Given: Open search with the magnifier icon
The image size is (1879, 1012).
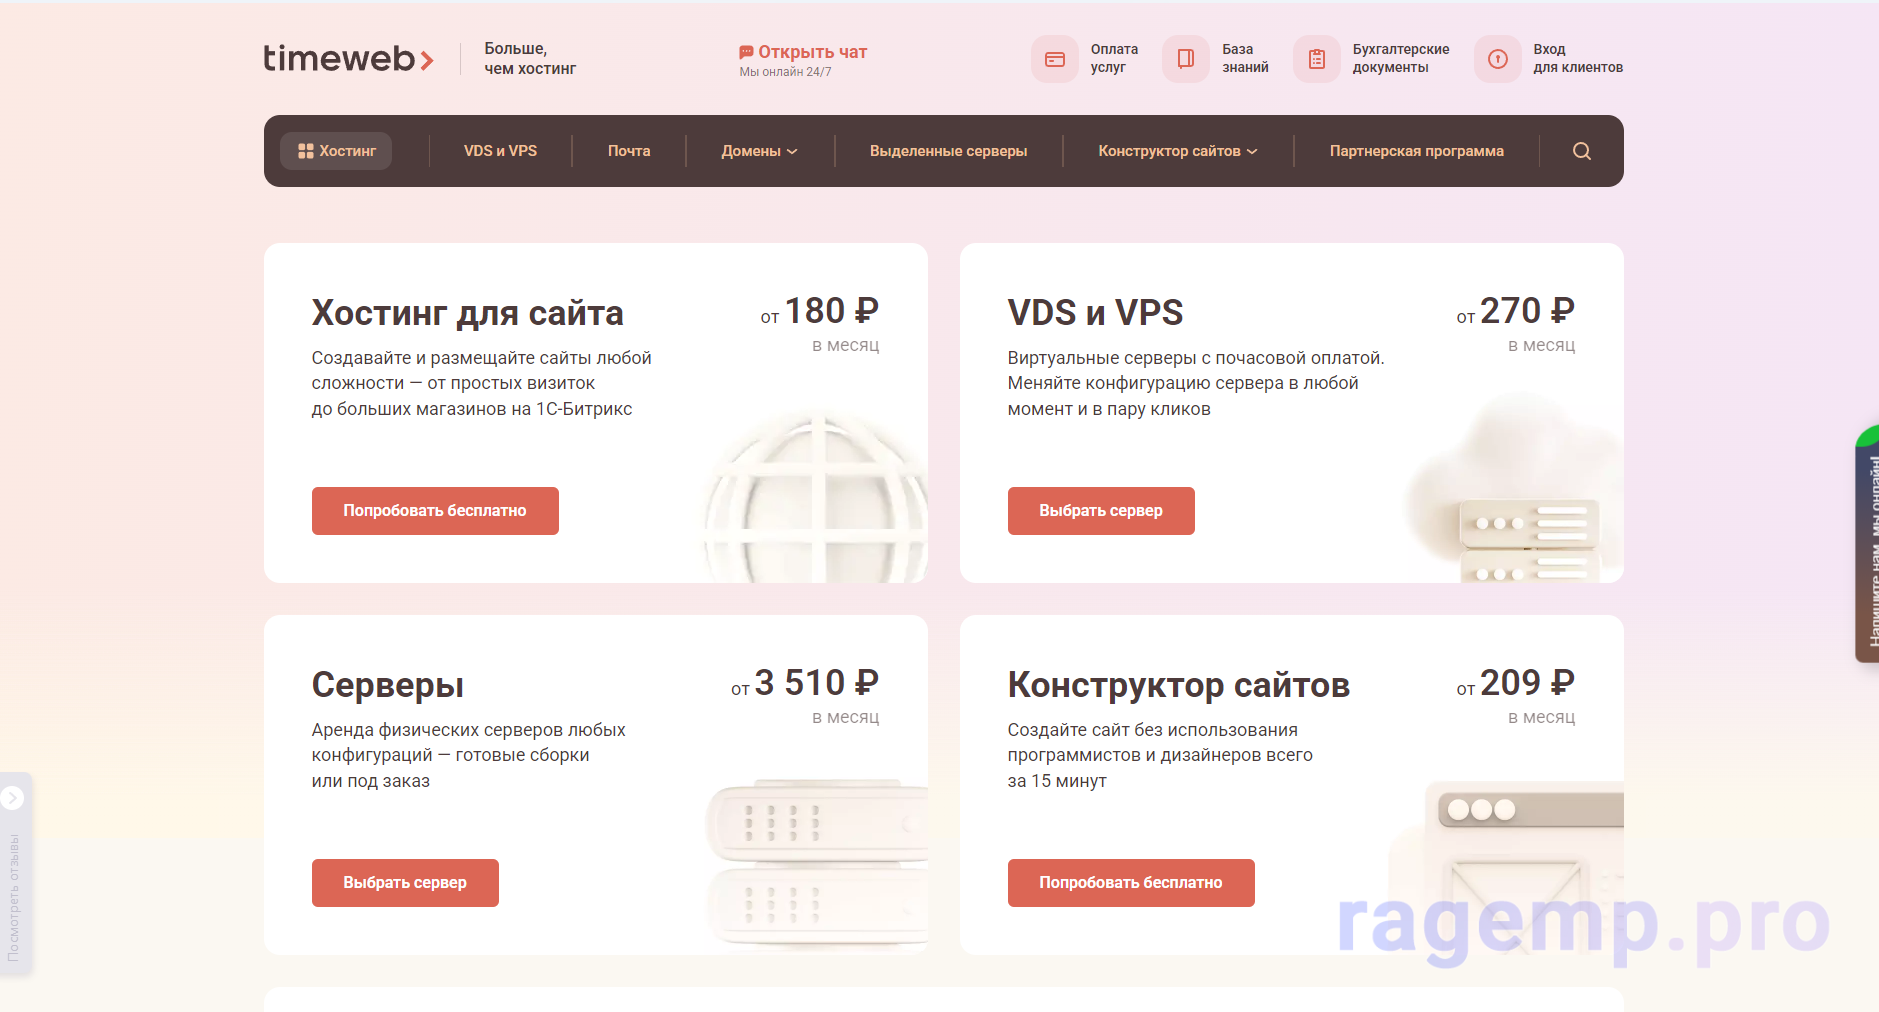Looking at the screenshot, I should (1581, 151).
